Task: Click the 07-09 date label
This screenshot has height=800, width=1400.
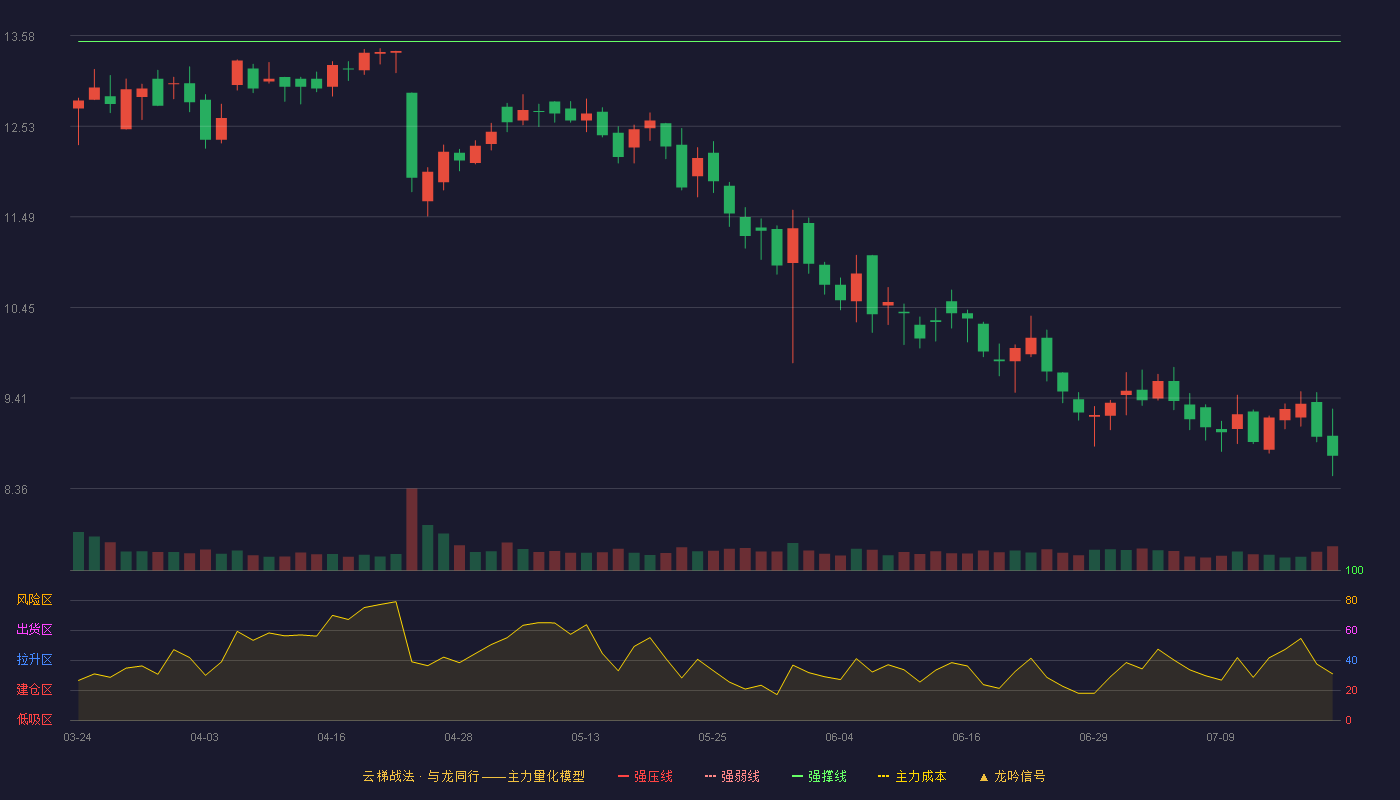Action: point(1220,737)
